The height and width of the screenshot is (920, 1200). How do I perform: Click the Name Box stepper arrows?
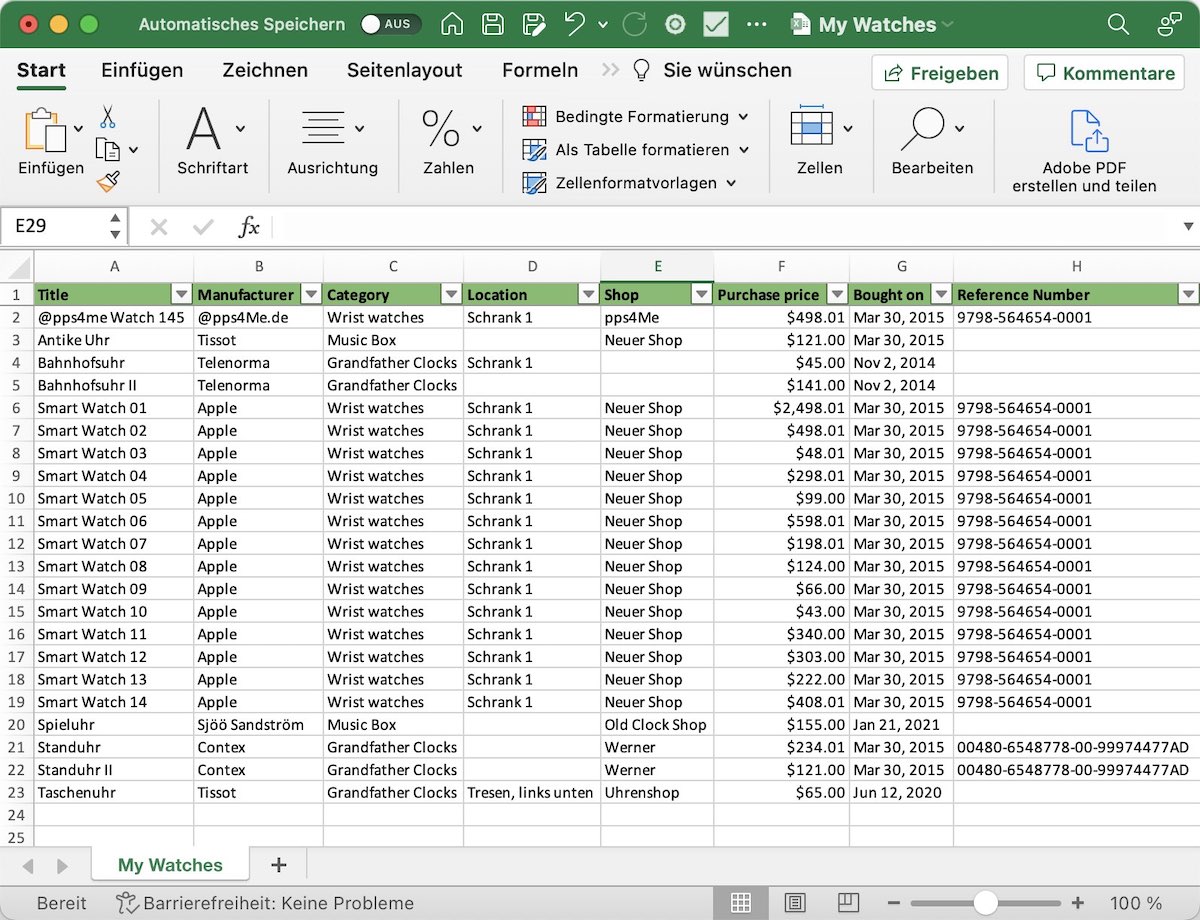(115, 226)
